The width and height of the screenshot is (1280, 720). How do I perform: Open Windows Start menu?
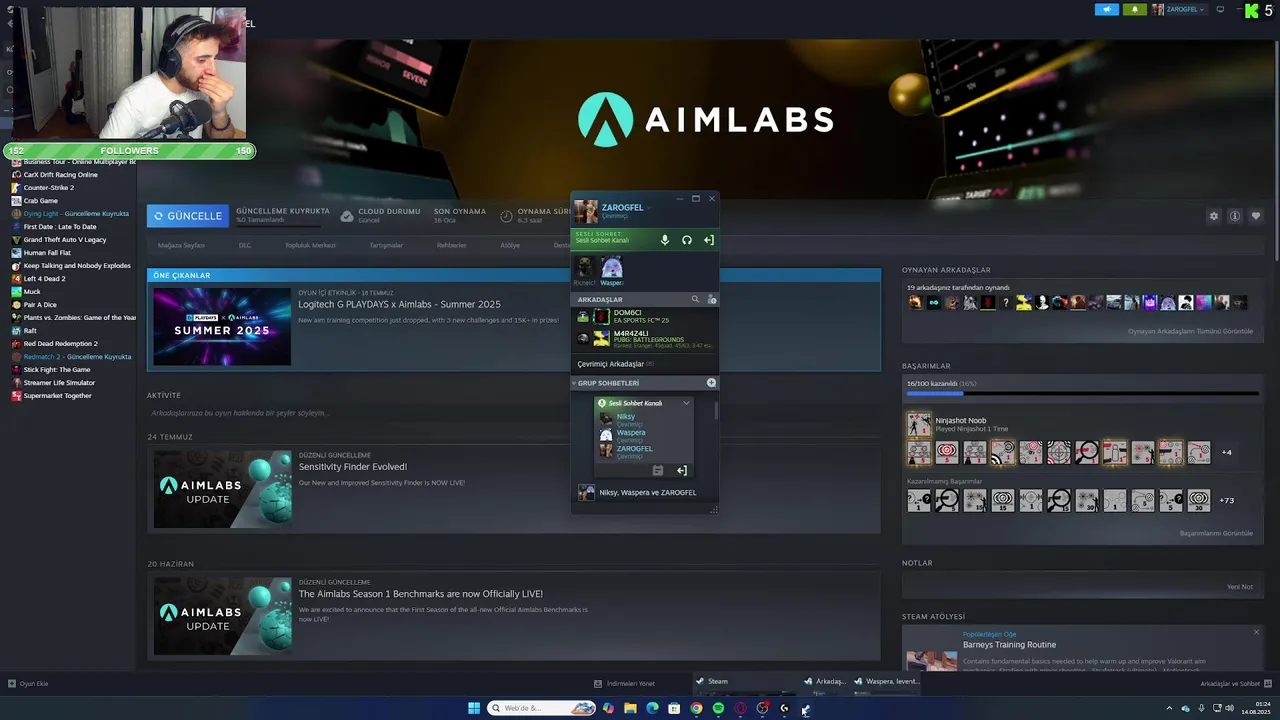pyautogui.click(x=474, y=708)
